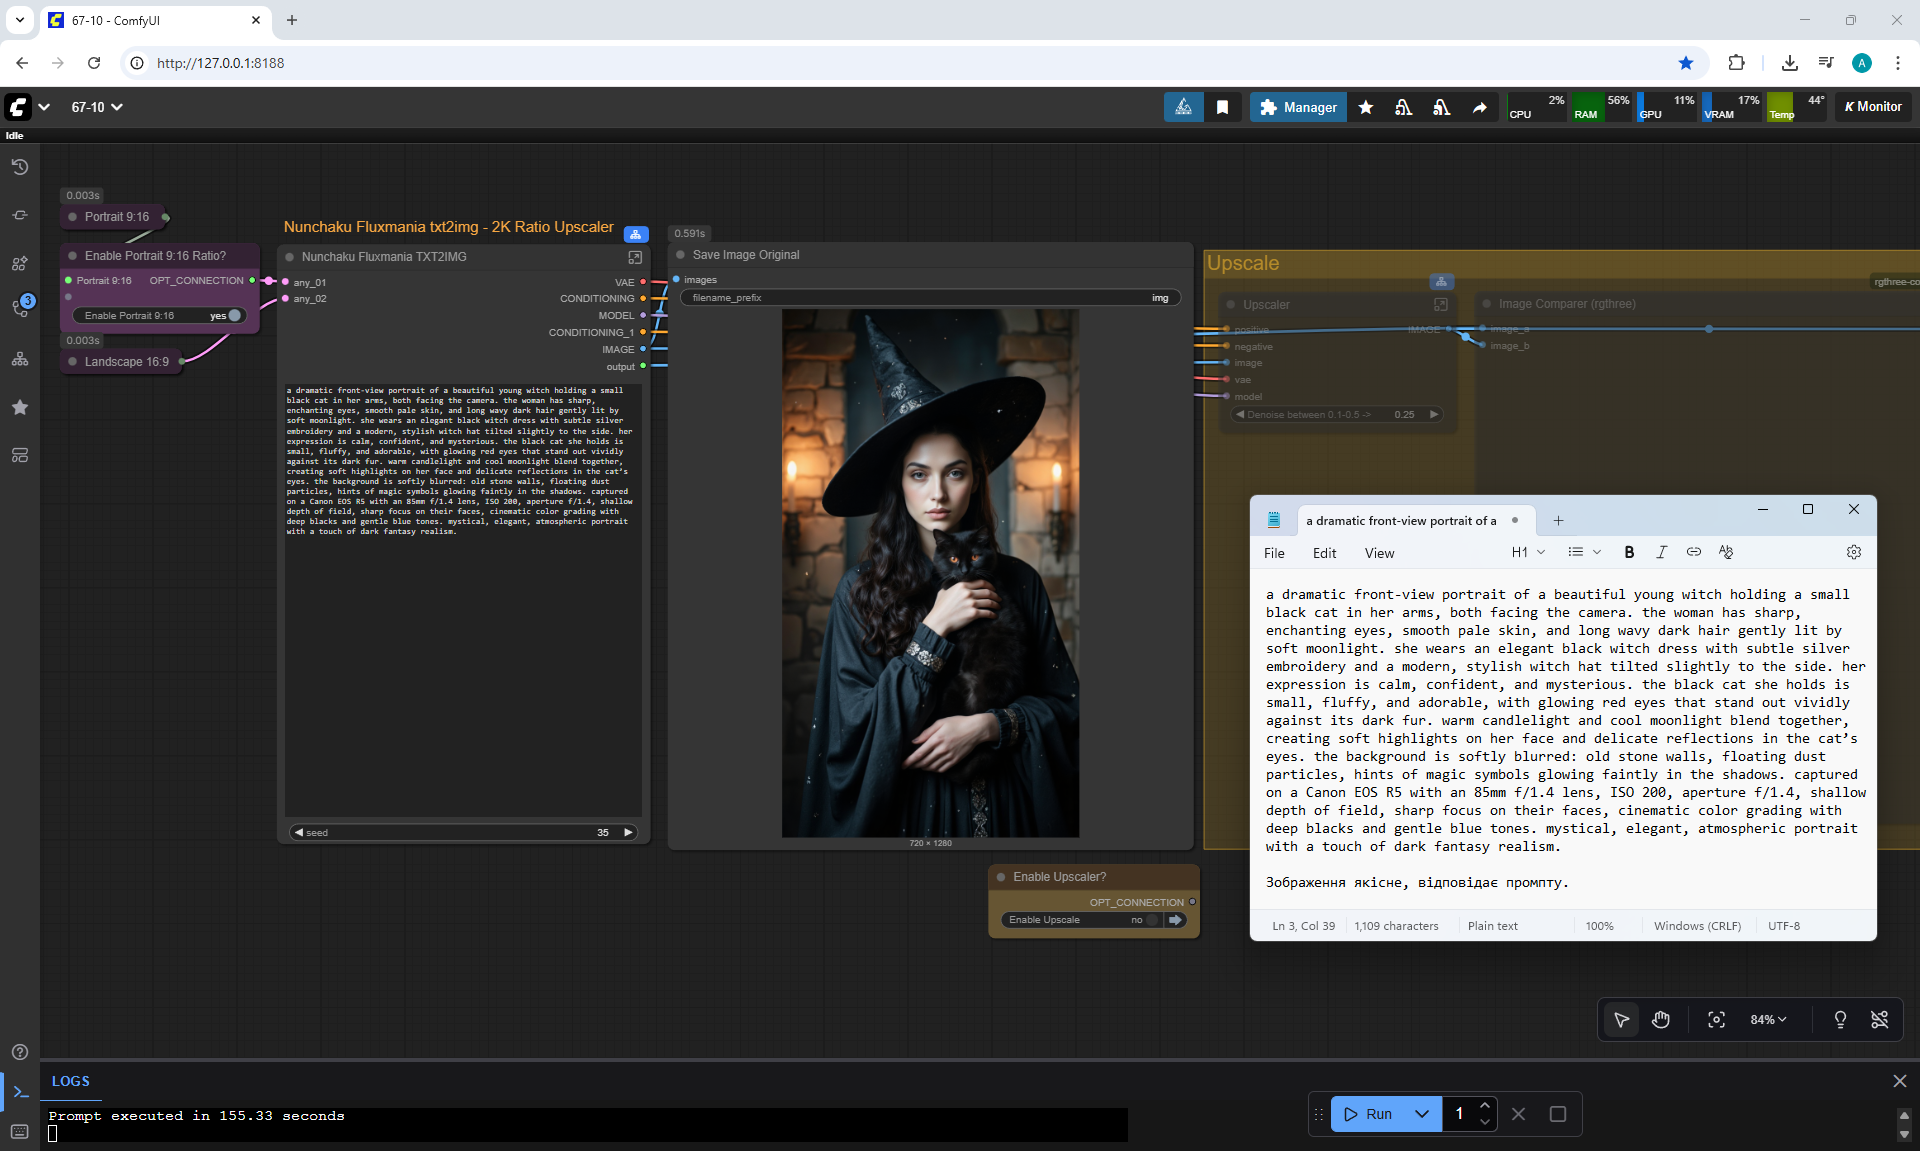Image resolution: width=1920 pixels, height=1151 pixels.
Task: Click the Manager puzzle button
Action: (1298, 107)
